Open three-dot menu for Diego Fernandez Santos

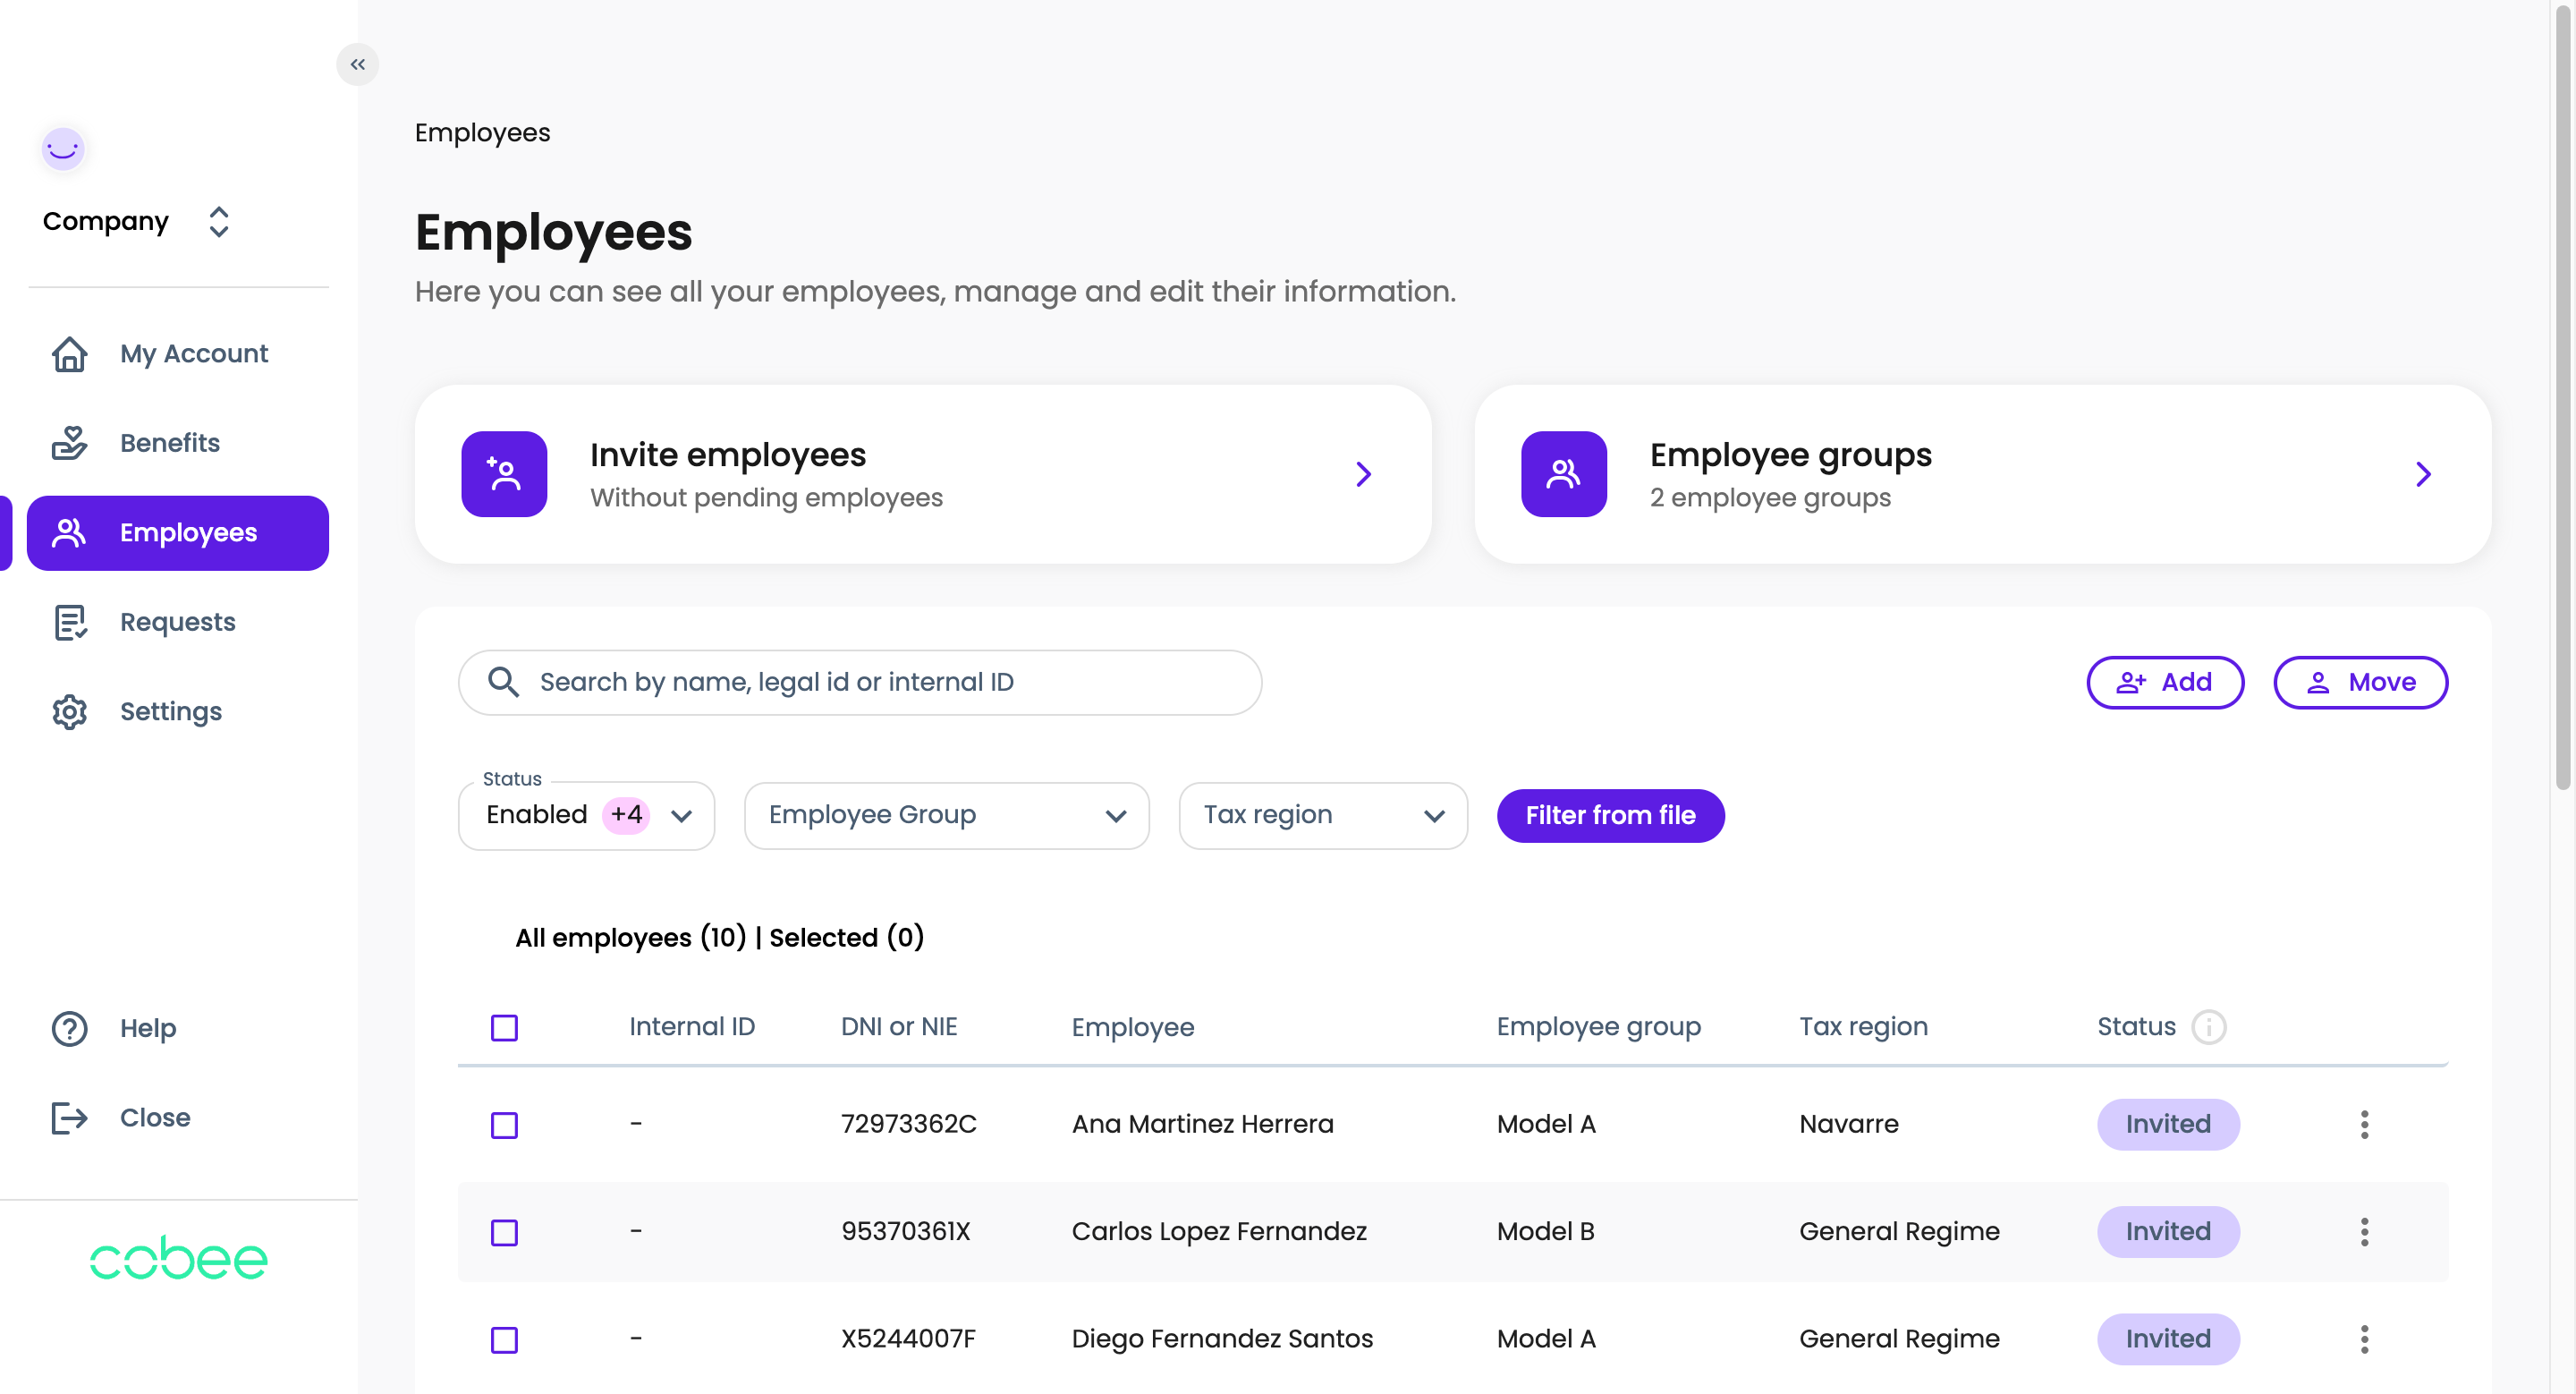pyautogui.click(x=2364, y=1338)
